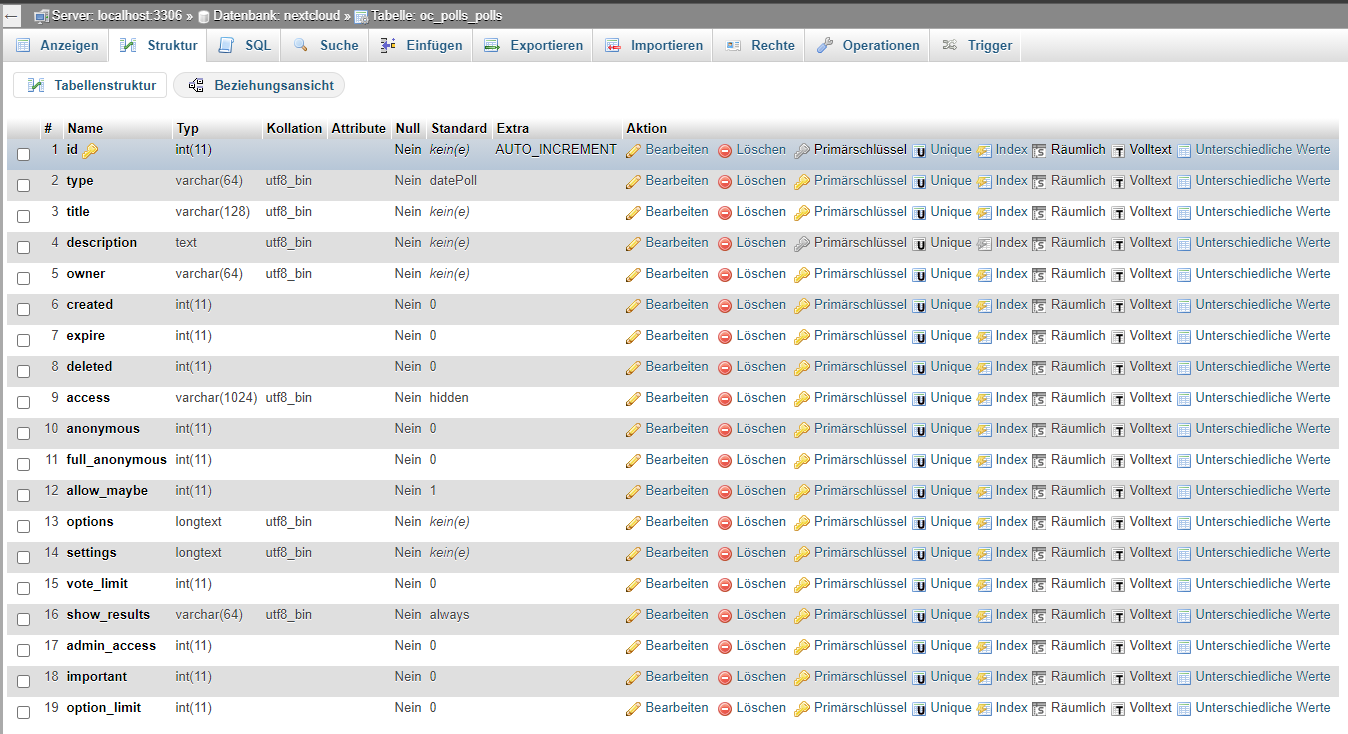Screen dimensions: 1348x734
Task: Click the navigation panel collapse arrow
Action: 12,16
